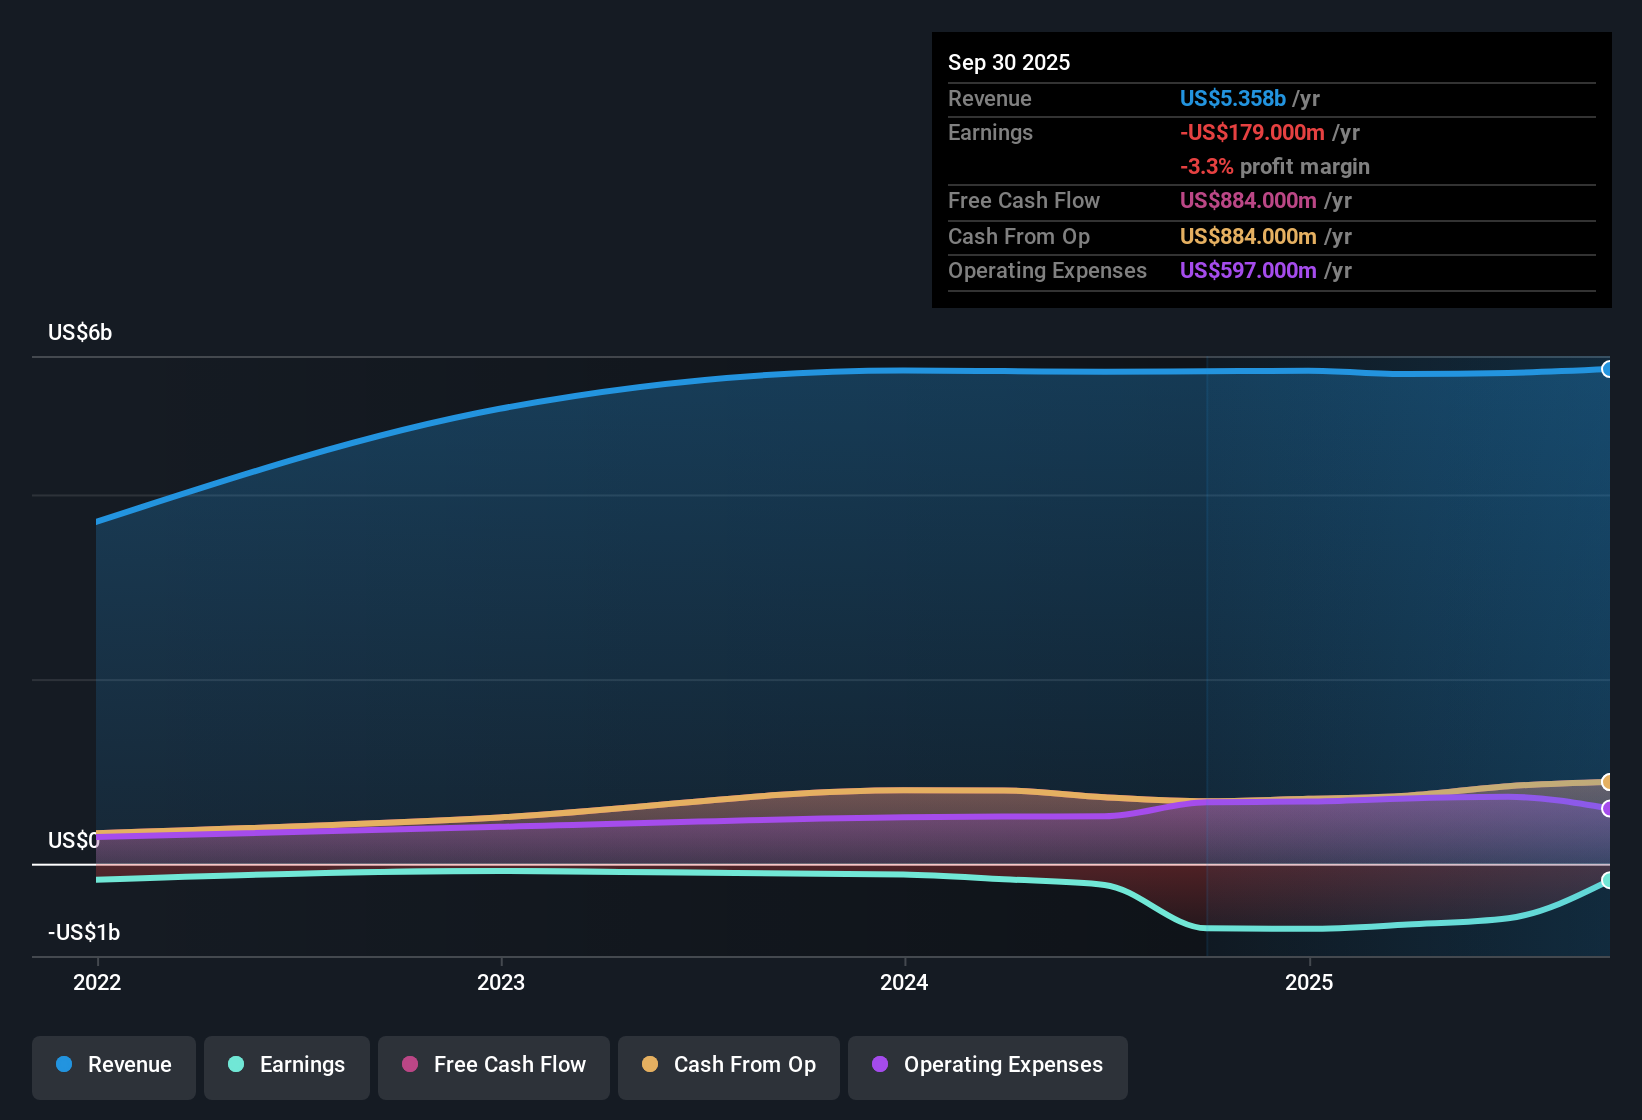This screenshot has width=1642, height=1120.
Task: Click the 2024 x-axis label
Action: click(x=904, y=982)
